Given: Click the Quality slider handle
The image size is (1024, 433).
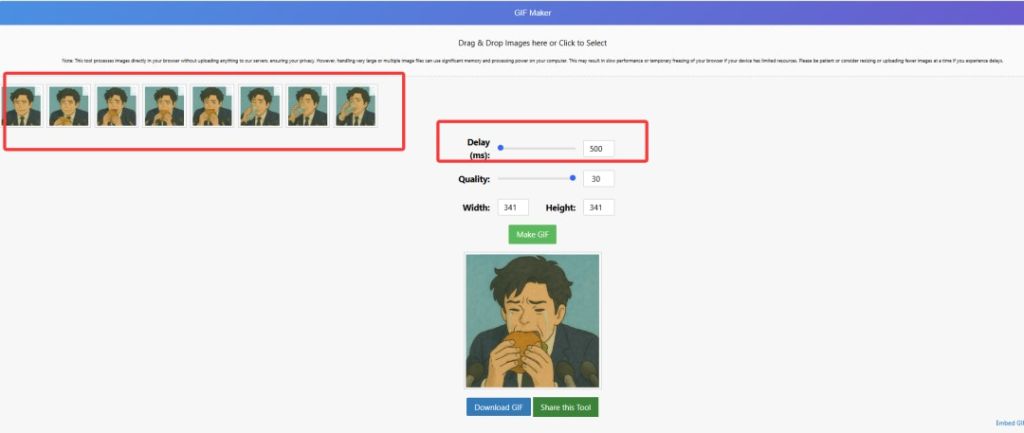Looking at the screenshot, I should (573, 178).
